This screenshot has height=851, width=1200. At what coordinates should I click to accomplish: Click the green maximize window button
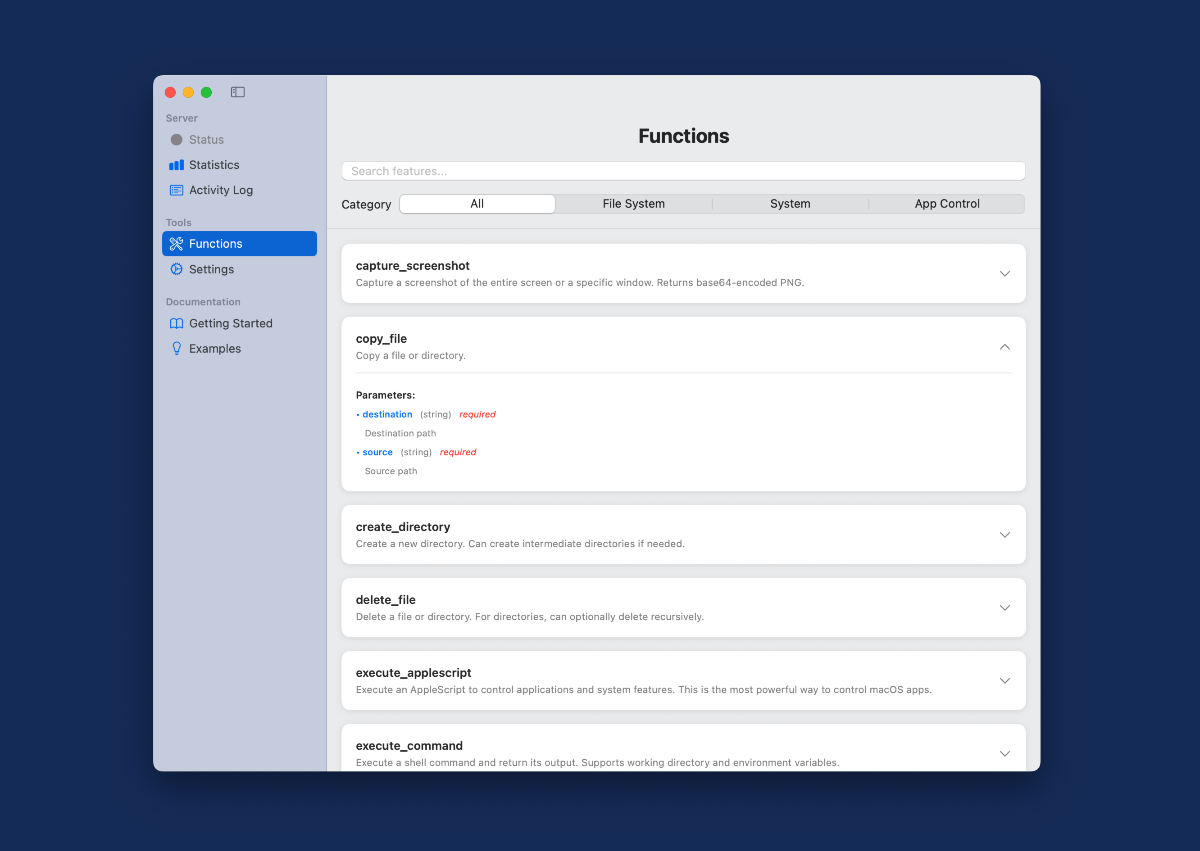coord(206,92)
